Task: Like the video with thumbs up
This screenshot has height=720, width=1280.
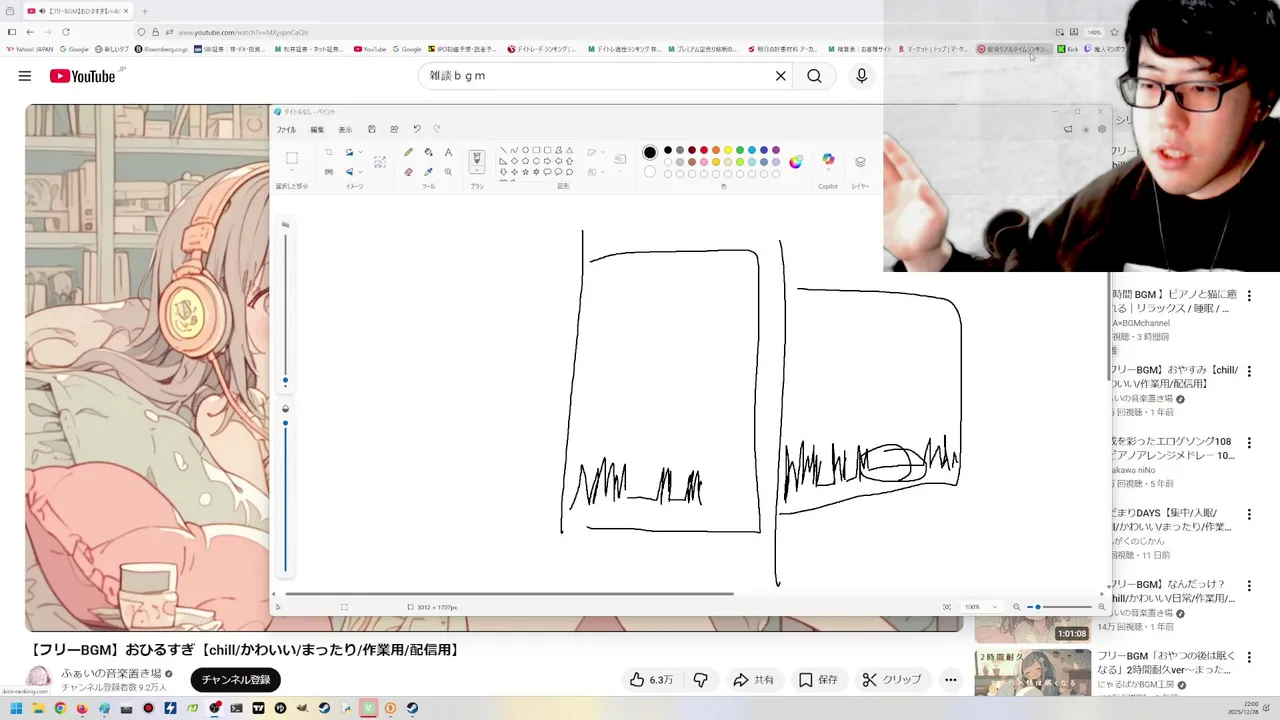Action: [x=650, y=680]
